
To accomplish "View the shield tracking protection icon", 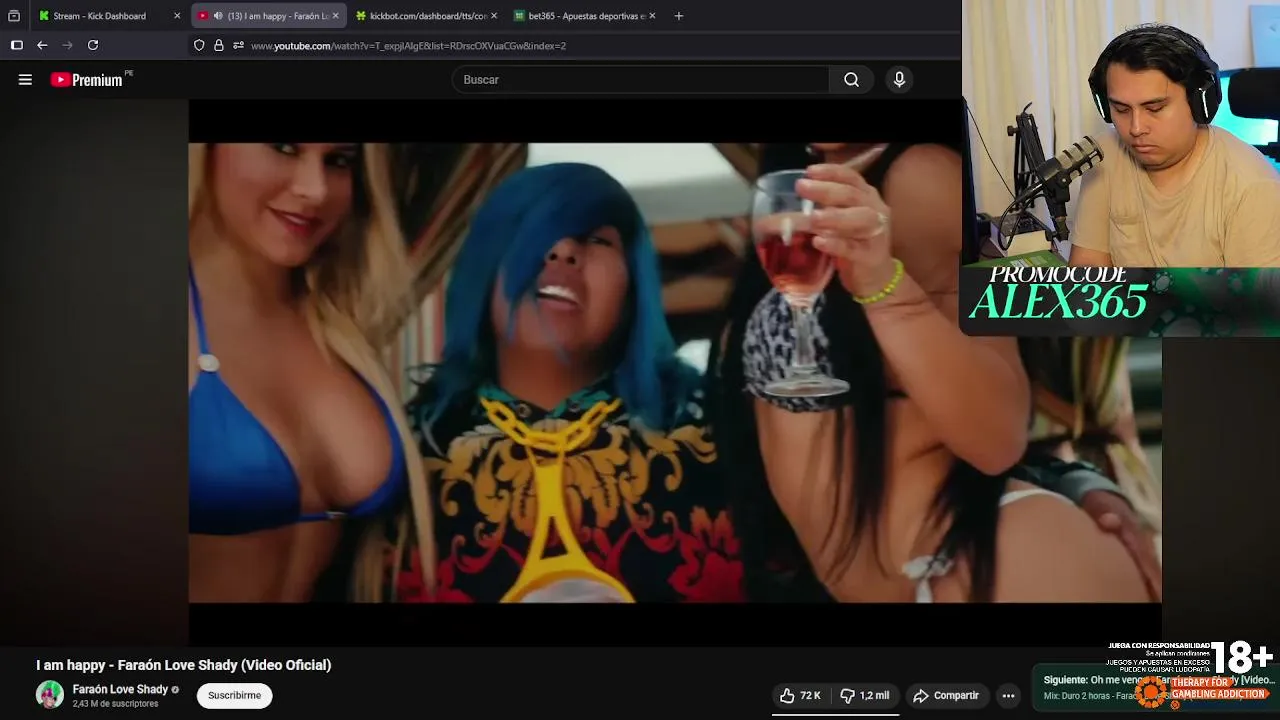I will pyautogui.click(x=199, y=45).
